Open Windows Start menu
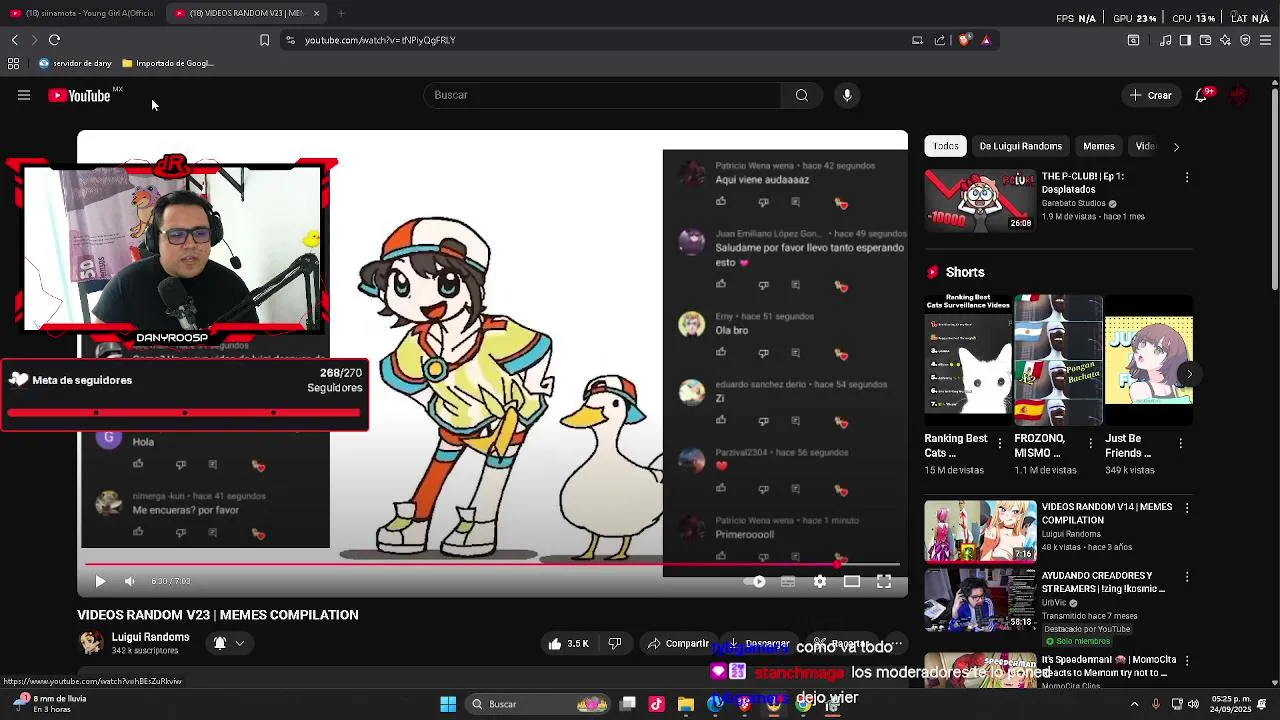The height and width of the screenshot is (720, 1280). pos(448,704)
